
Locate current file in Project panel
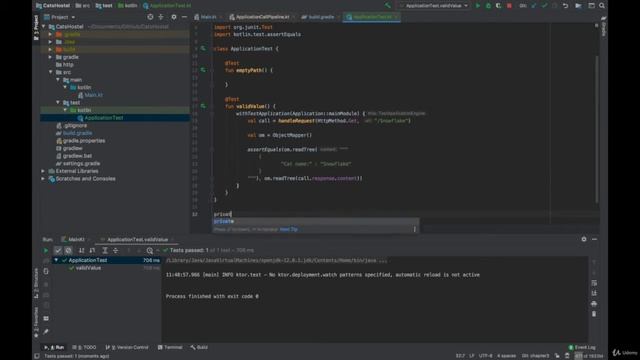coord(150,17)
